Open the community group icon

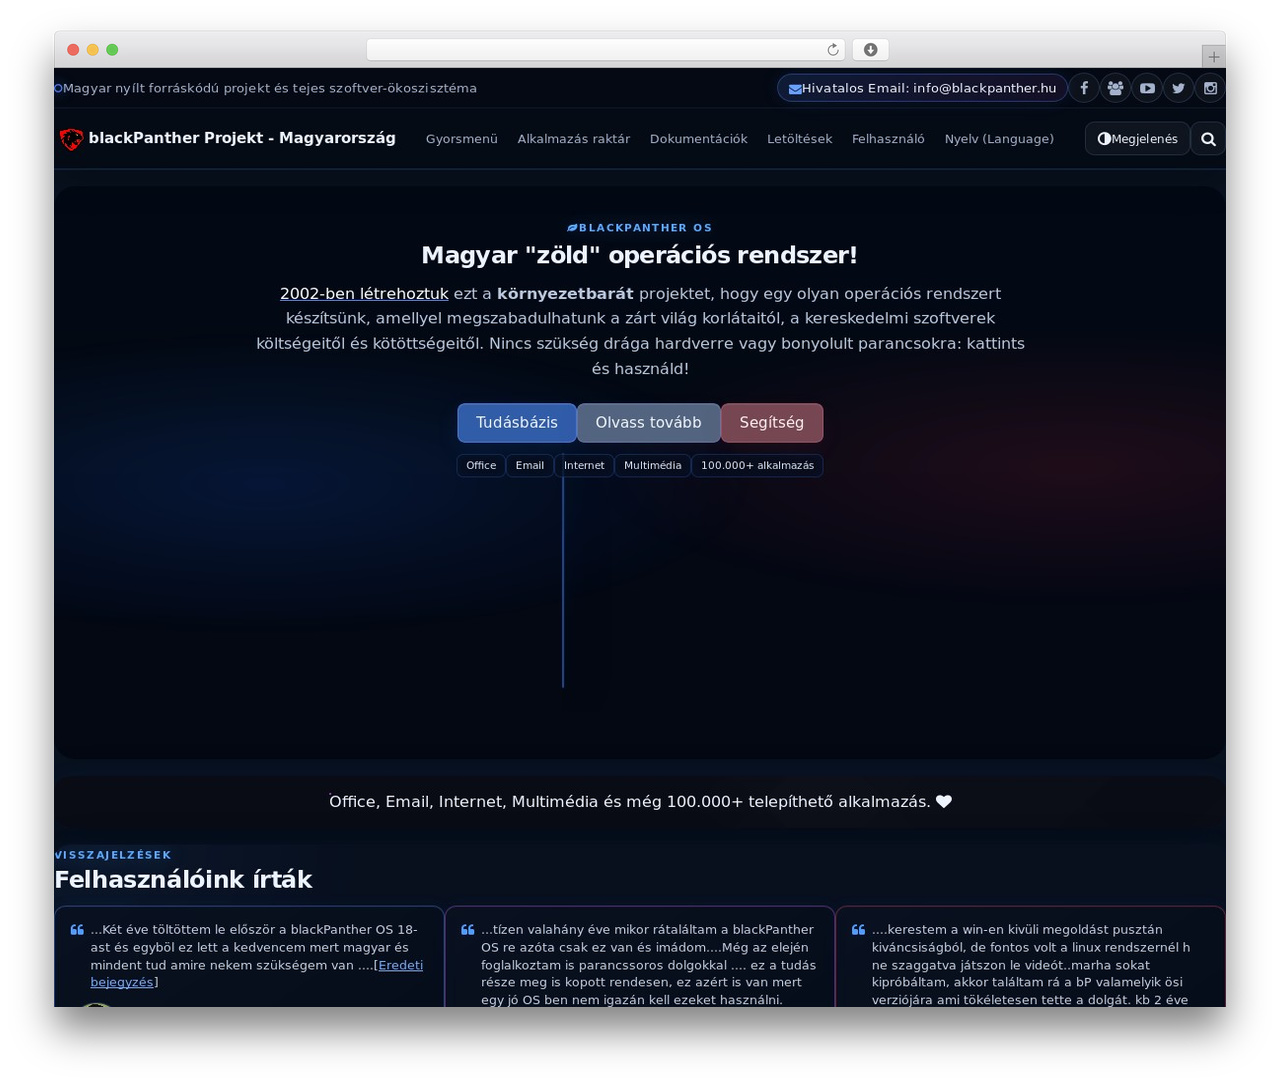click(1116, 88)
